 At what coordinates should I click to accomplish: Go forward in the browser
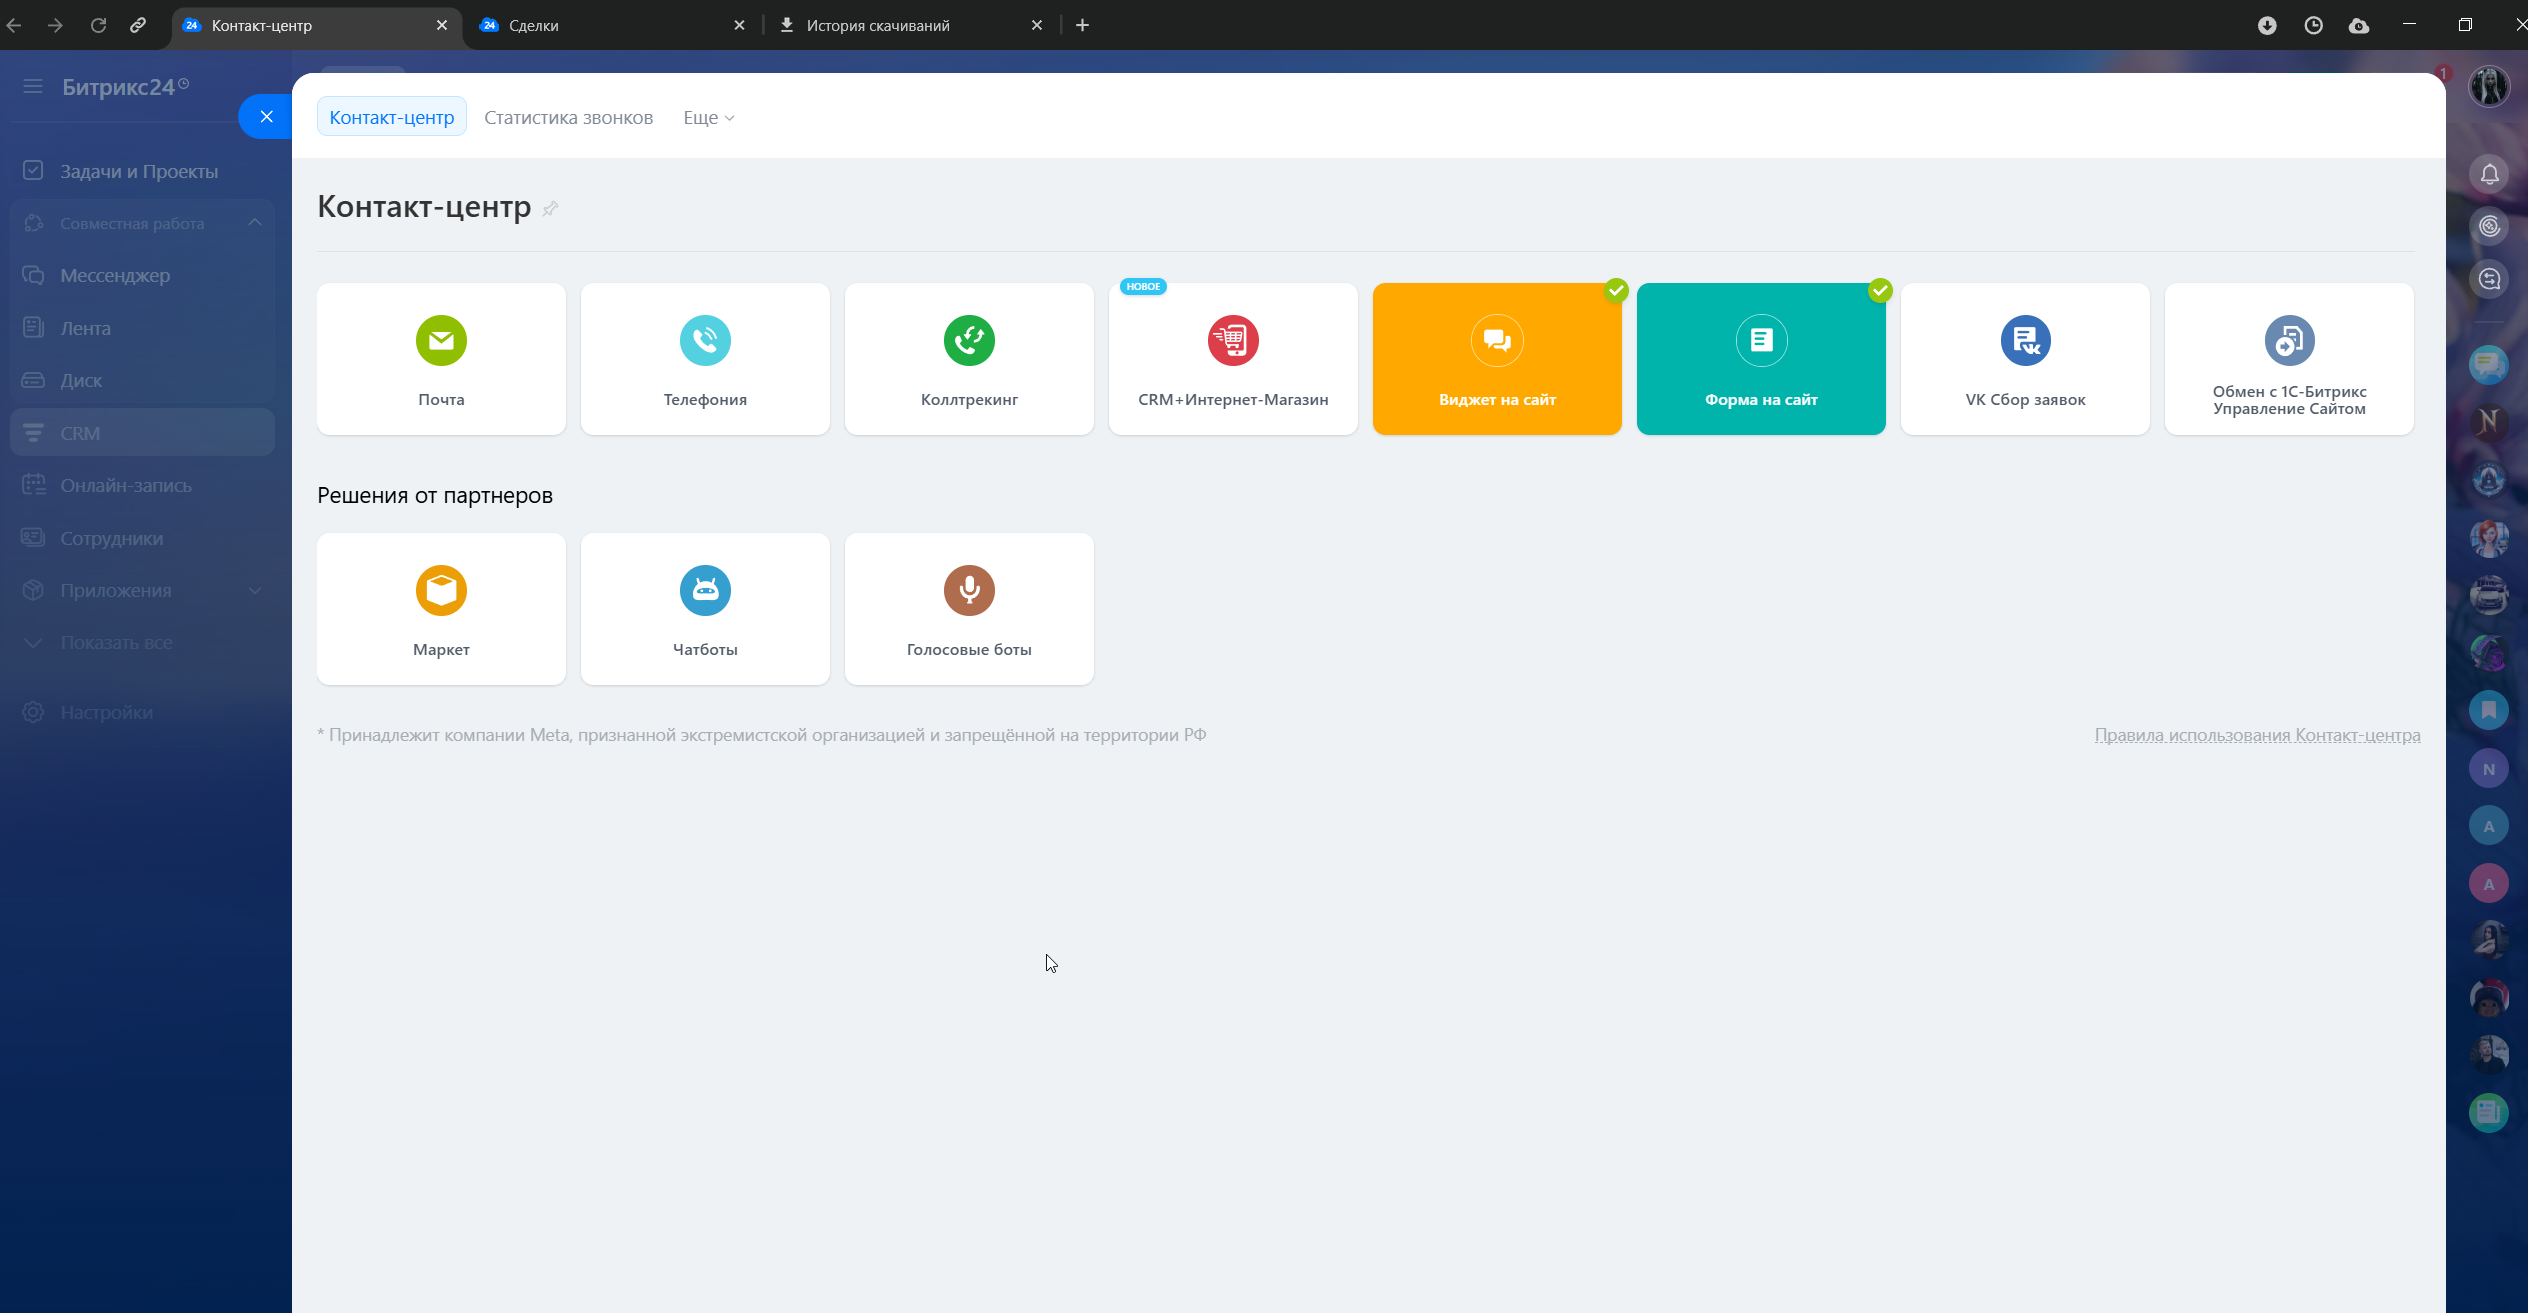tap(55, 25)
